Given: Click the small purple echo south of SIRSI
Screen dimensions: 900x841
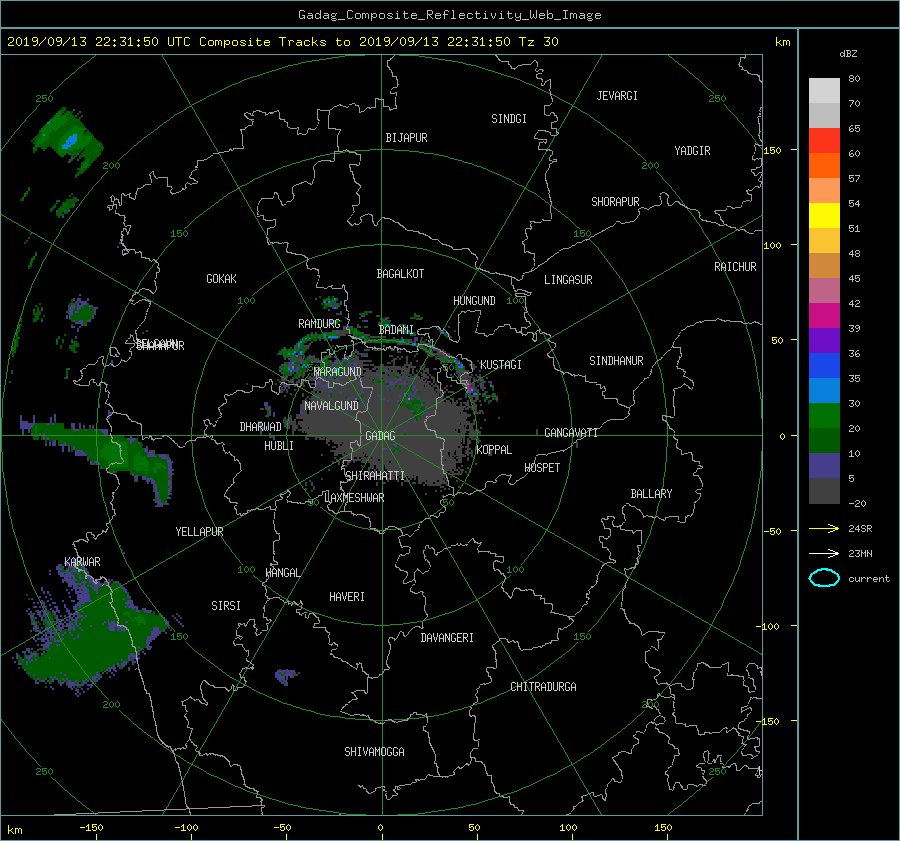Looking at the screenshot, I should coord(286,676).
